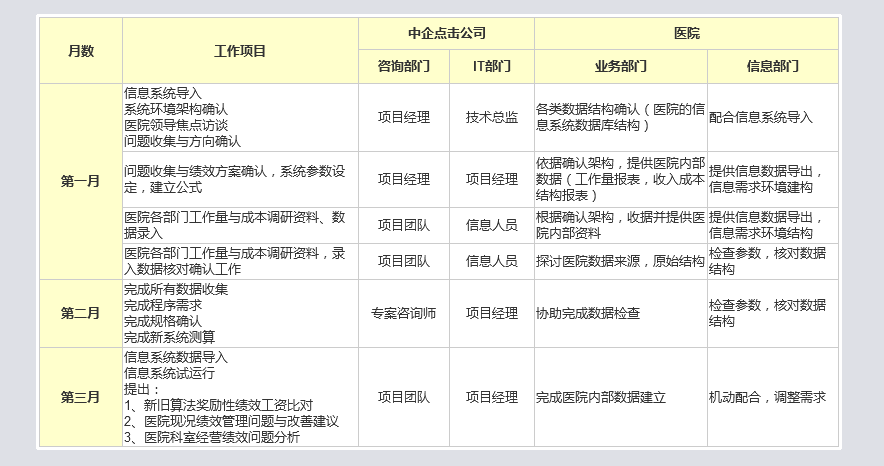
Task: Click the 业务部门 sub-header
Action: 621,66
